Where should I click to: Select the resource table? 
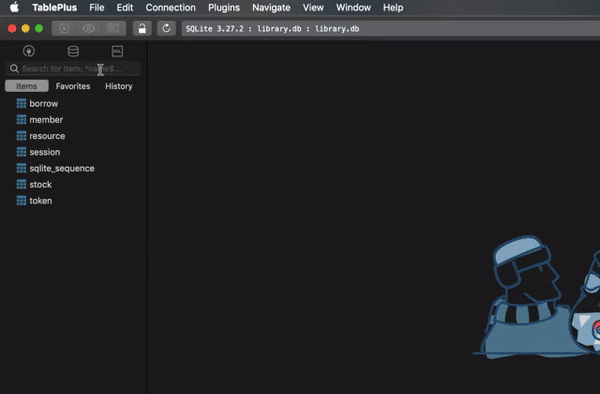pos(47,136)
